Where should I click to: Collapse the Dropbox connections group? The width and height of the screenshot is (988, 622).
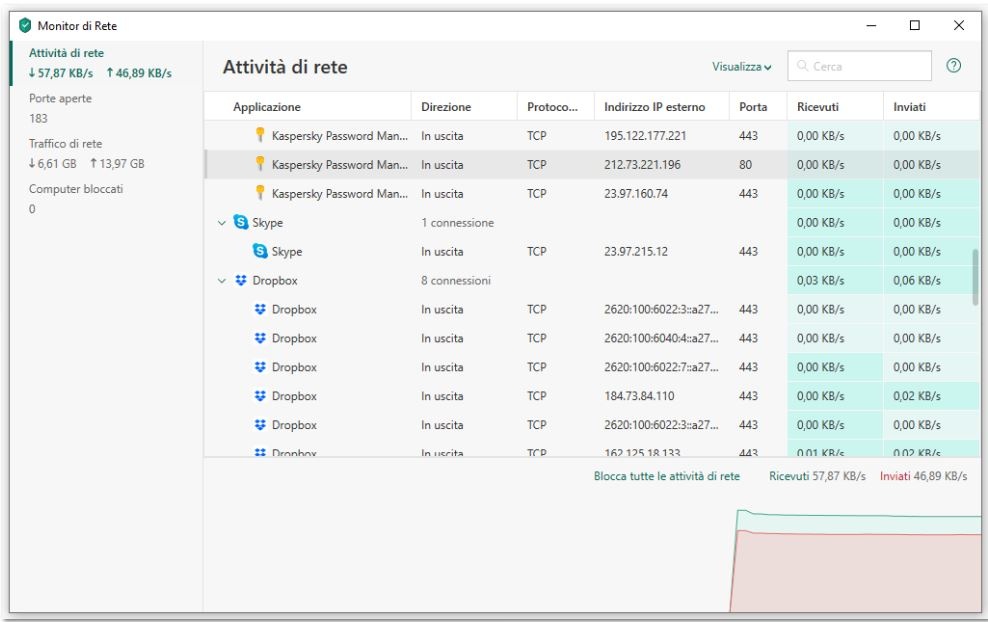pyautogui.click(x=222, y=281)
